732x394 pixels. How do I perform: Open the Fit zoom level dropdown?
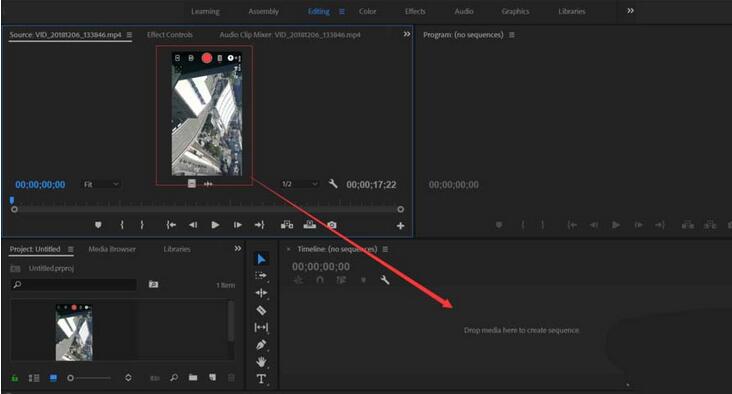pos(101,184)
